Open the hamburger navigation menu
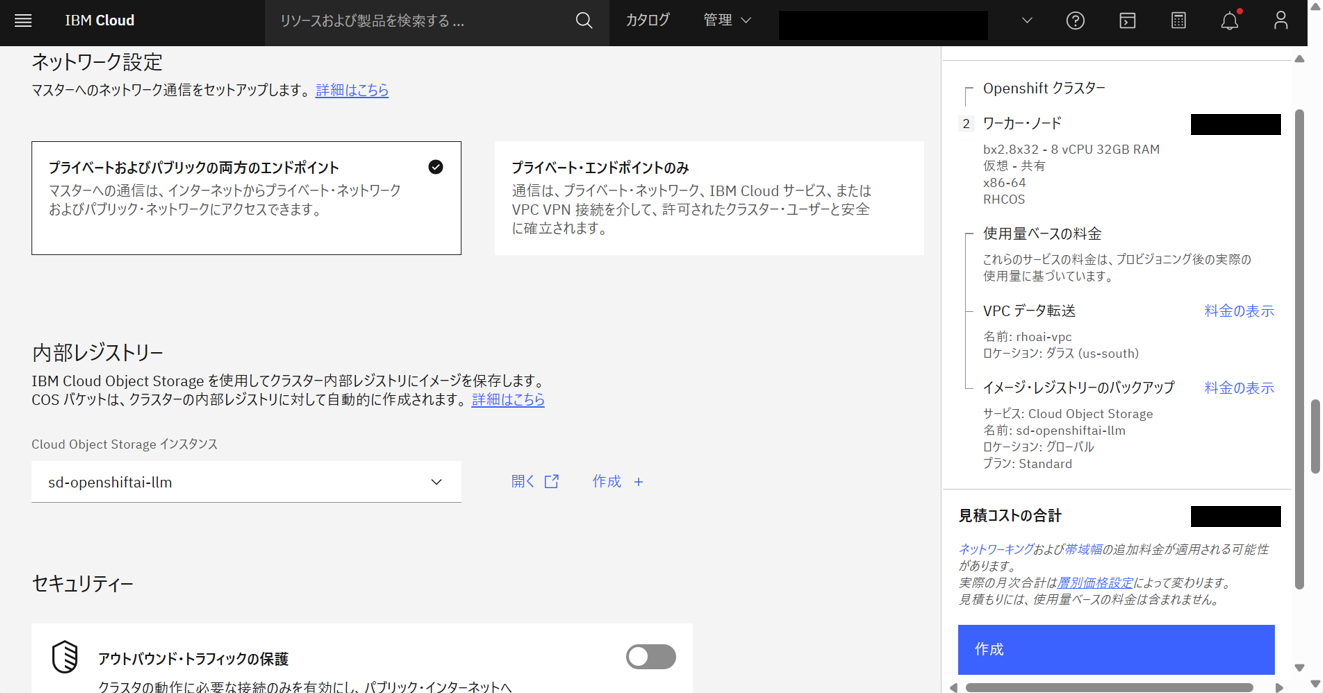Screen dimensions: 1323x693 (x=23, y=20)
